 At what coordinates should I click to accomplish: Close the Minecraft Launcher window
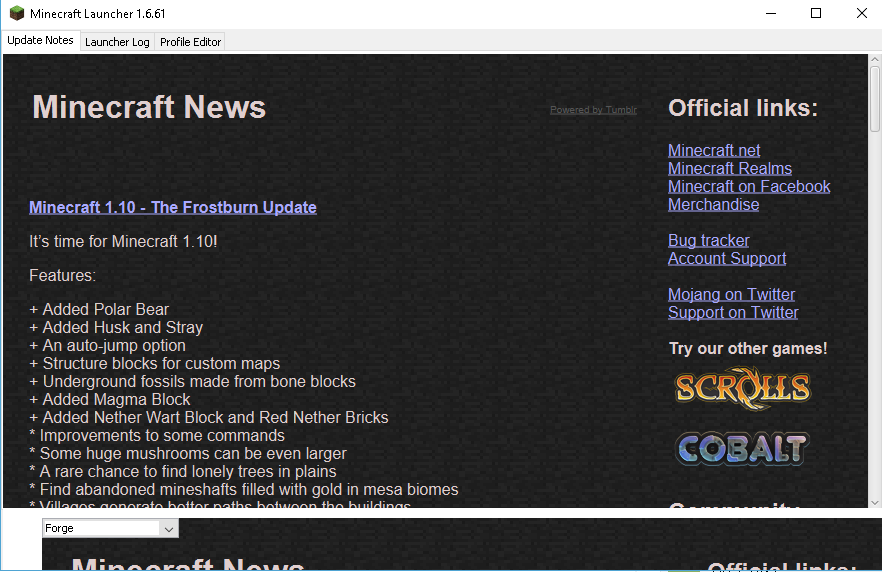point(862,13)
